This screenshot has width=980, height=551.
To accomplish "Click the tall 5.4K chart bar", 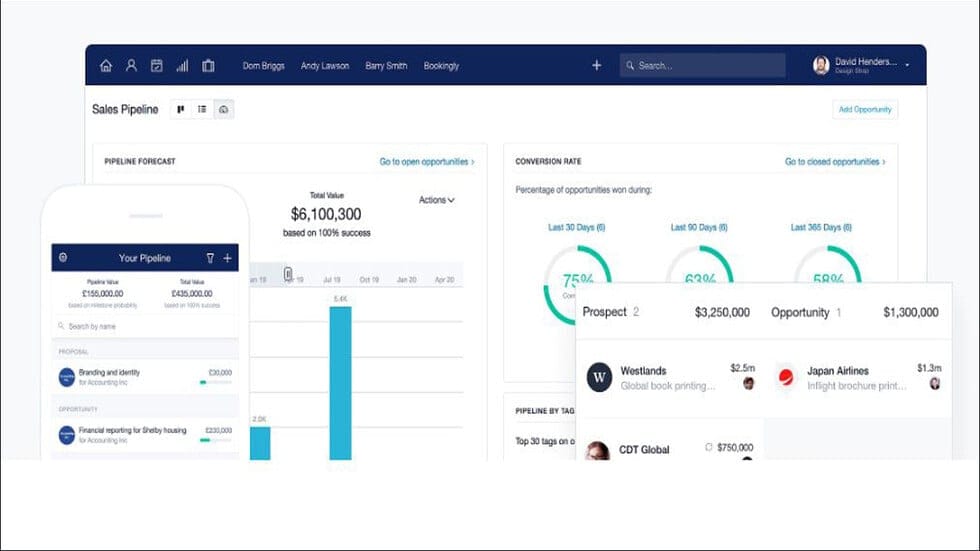I will point(340,383).
